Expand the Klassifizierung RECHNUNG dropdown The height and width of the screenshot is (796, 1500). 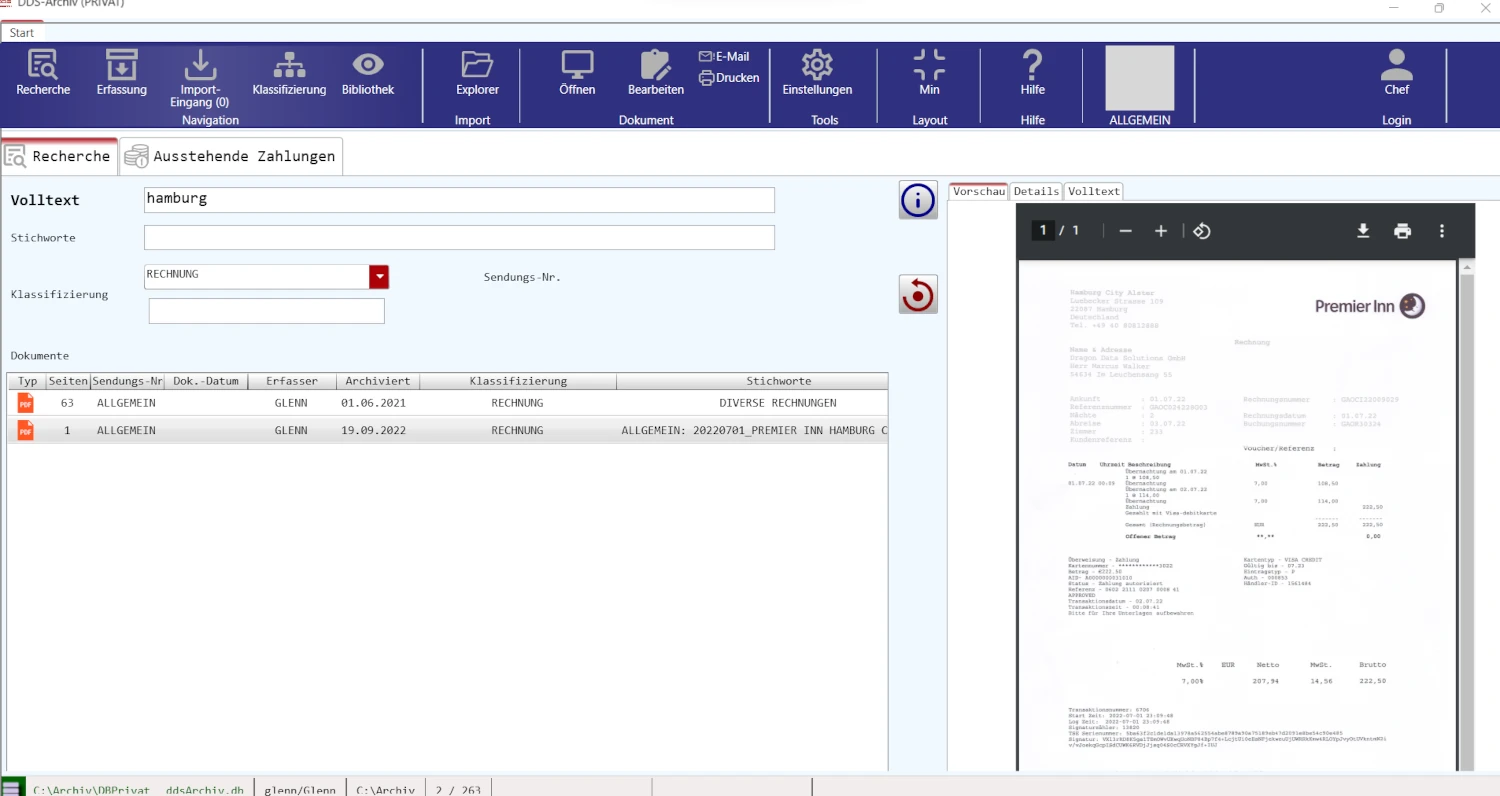click(379, 276)
